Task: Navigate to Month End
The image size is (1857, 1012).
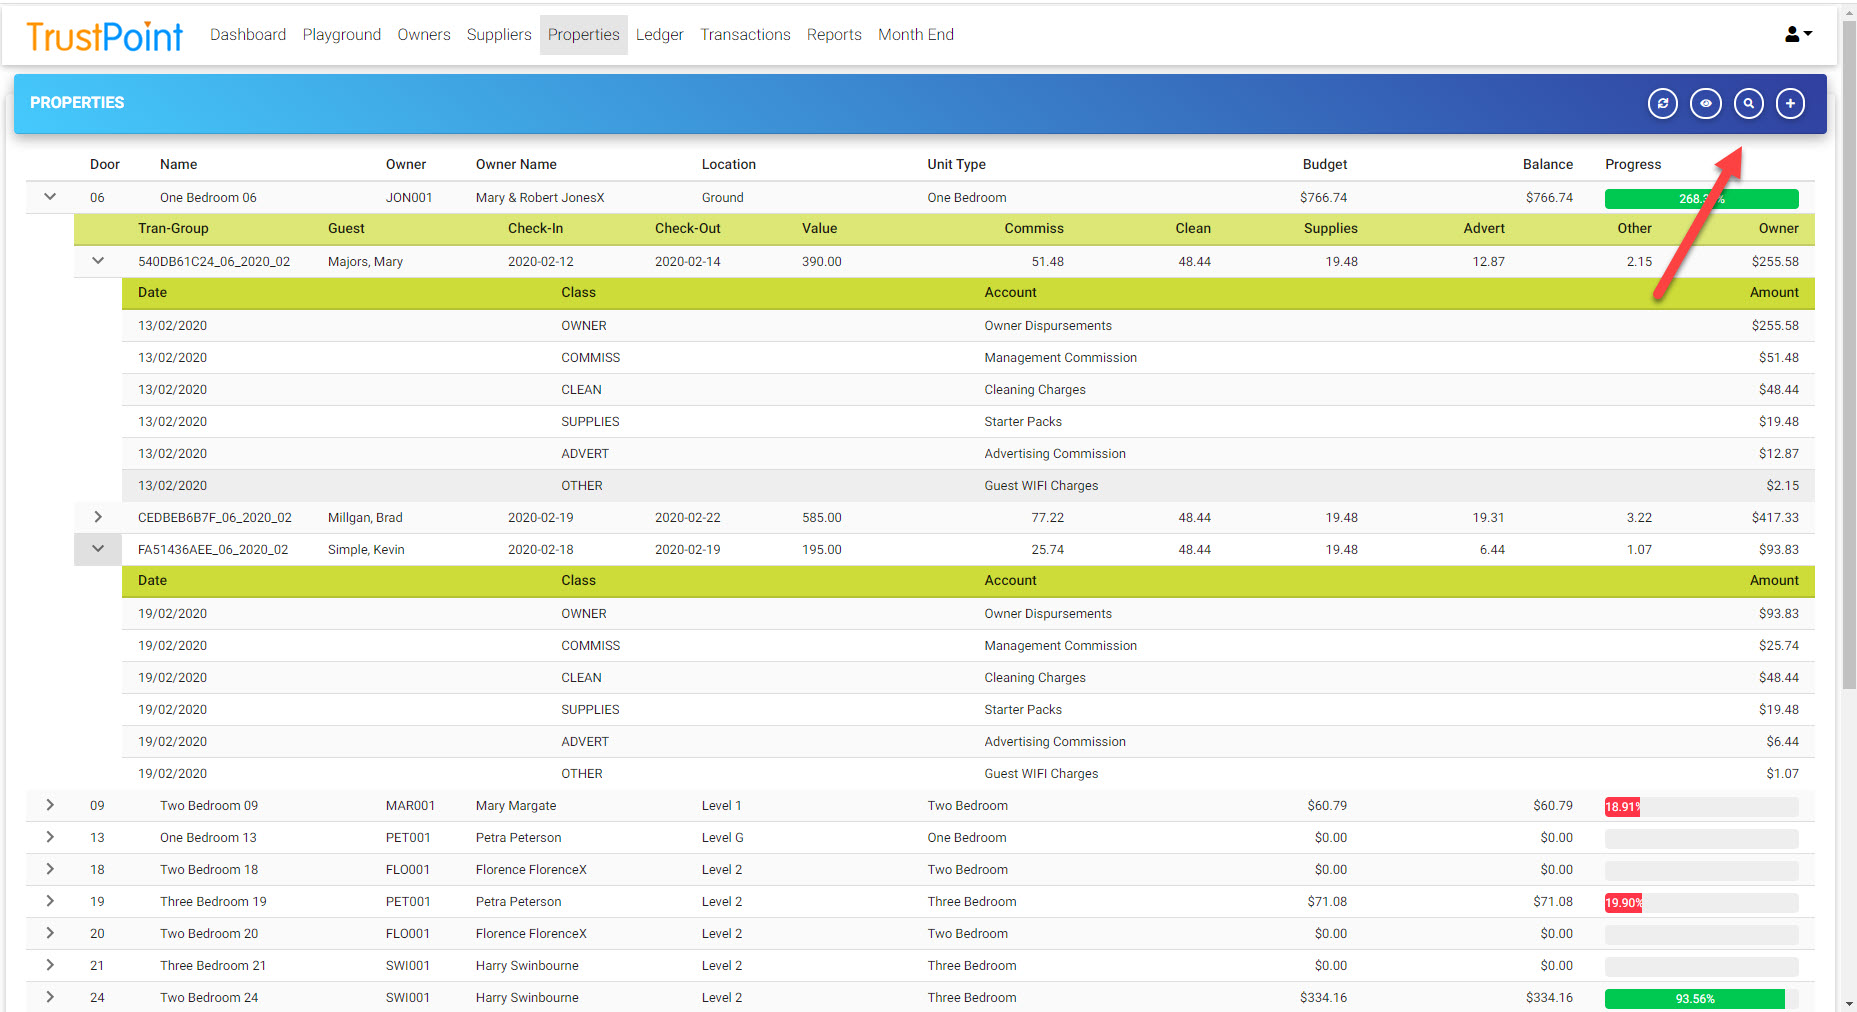Action: point(916,34)
